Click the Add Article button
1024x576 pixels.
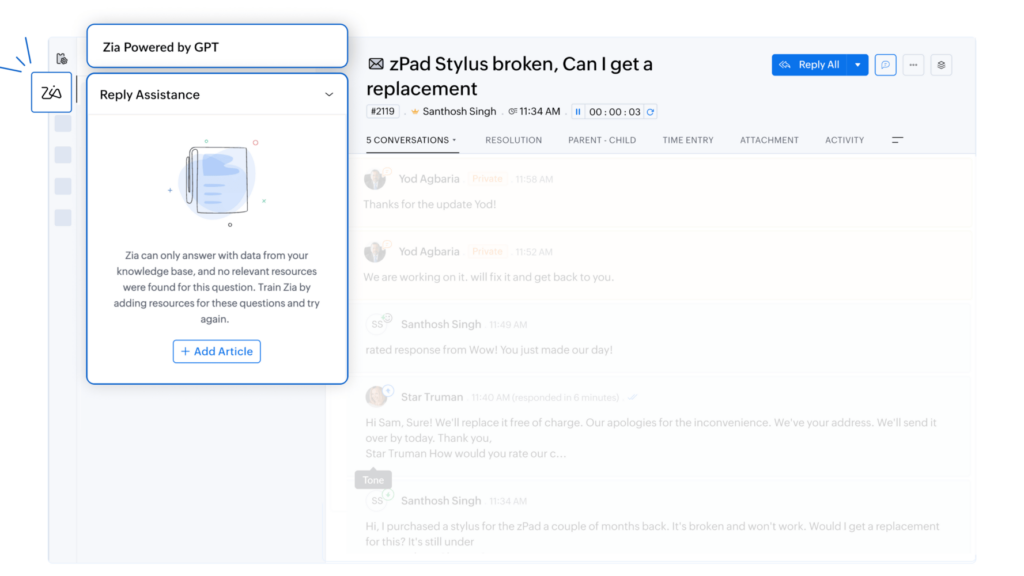[217, 351]
